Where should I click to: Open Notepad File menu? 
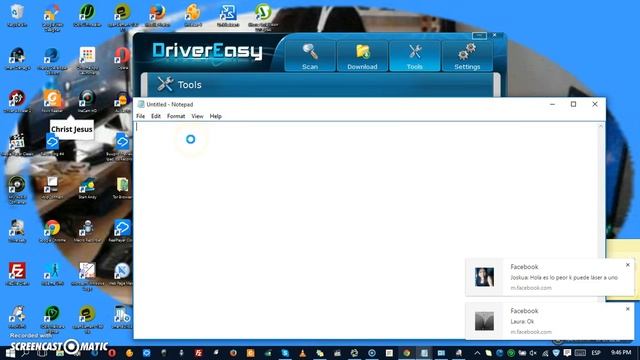[140, 116]
